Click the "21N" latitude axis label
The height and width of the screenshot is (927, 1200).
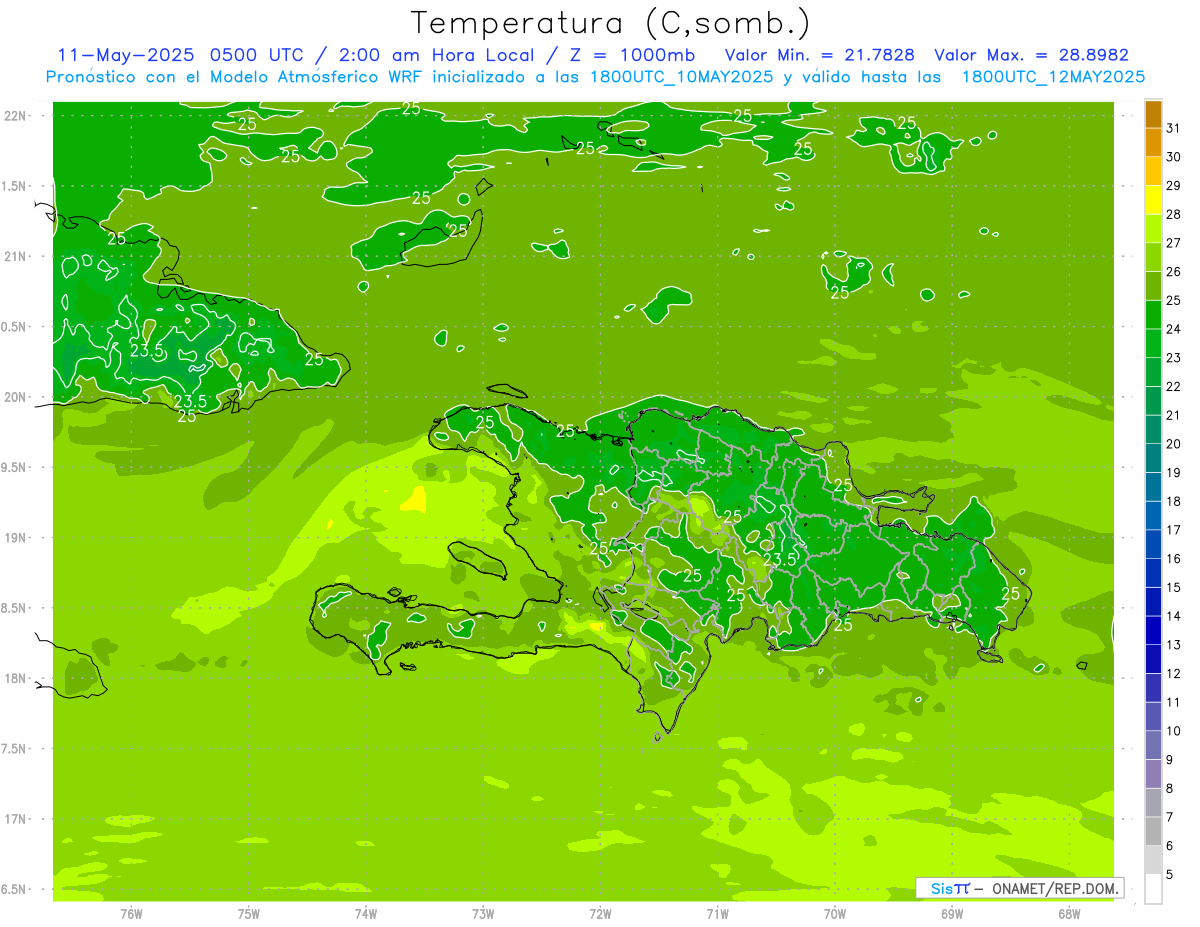tap(15, 256)
